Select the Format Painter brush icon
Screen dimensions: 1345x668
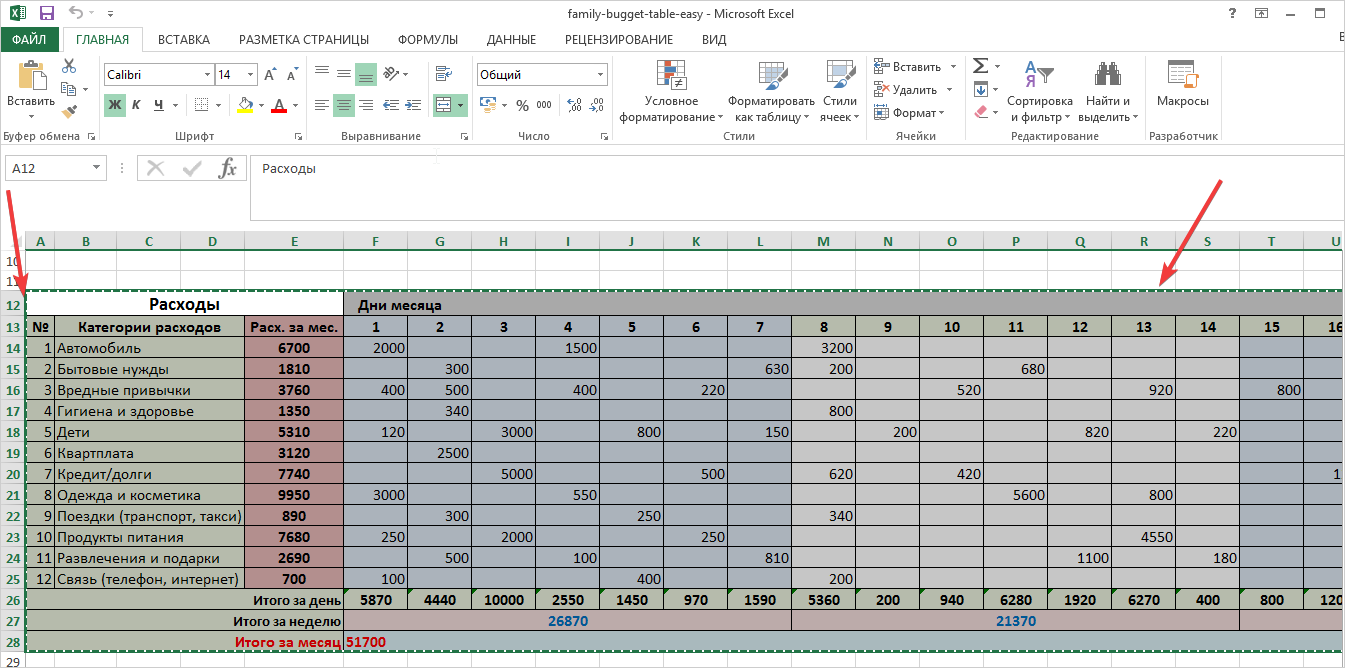69,112
